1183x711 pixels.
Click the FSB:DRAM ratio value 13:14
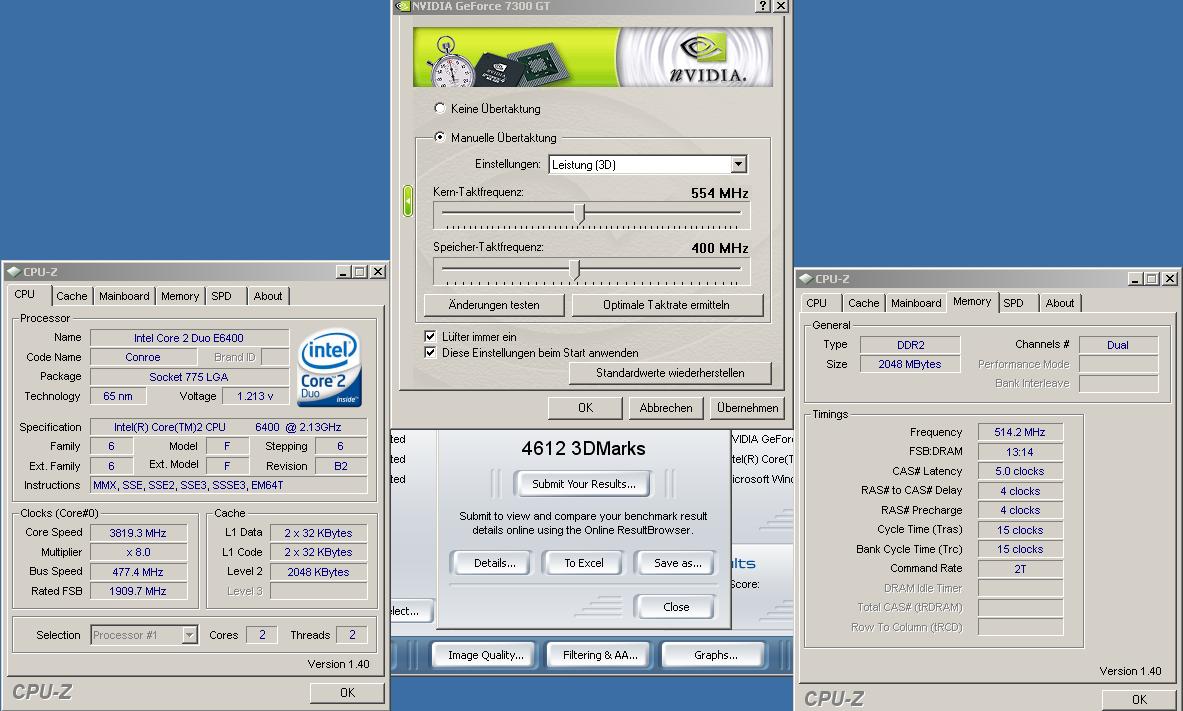1020,452
